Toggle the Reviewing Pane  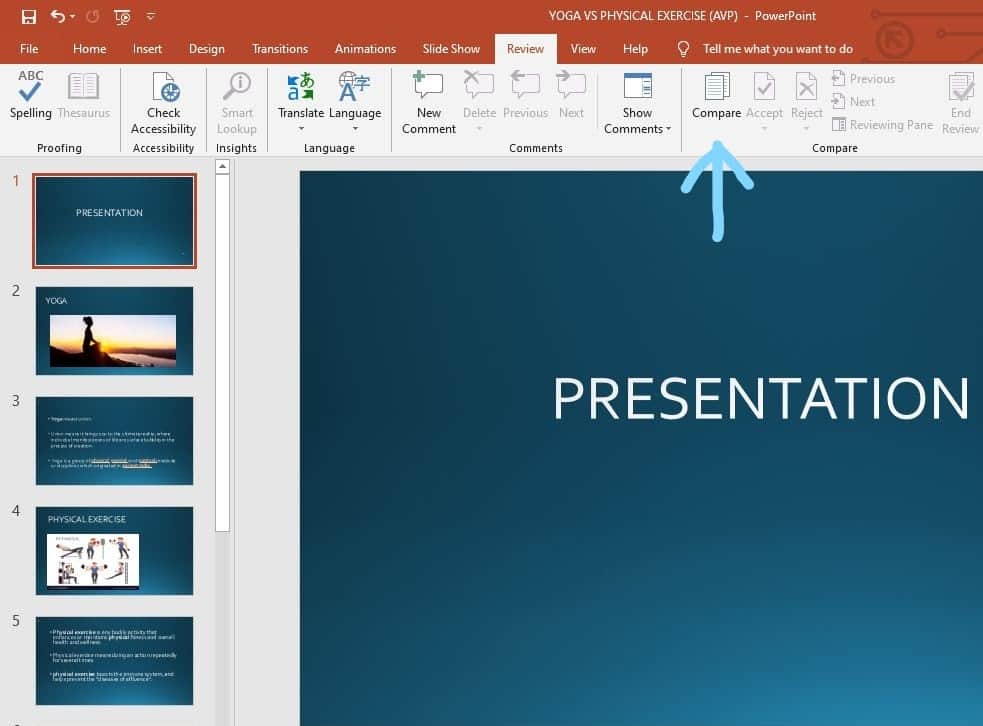883,124
